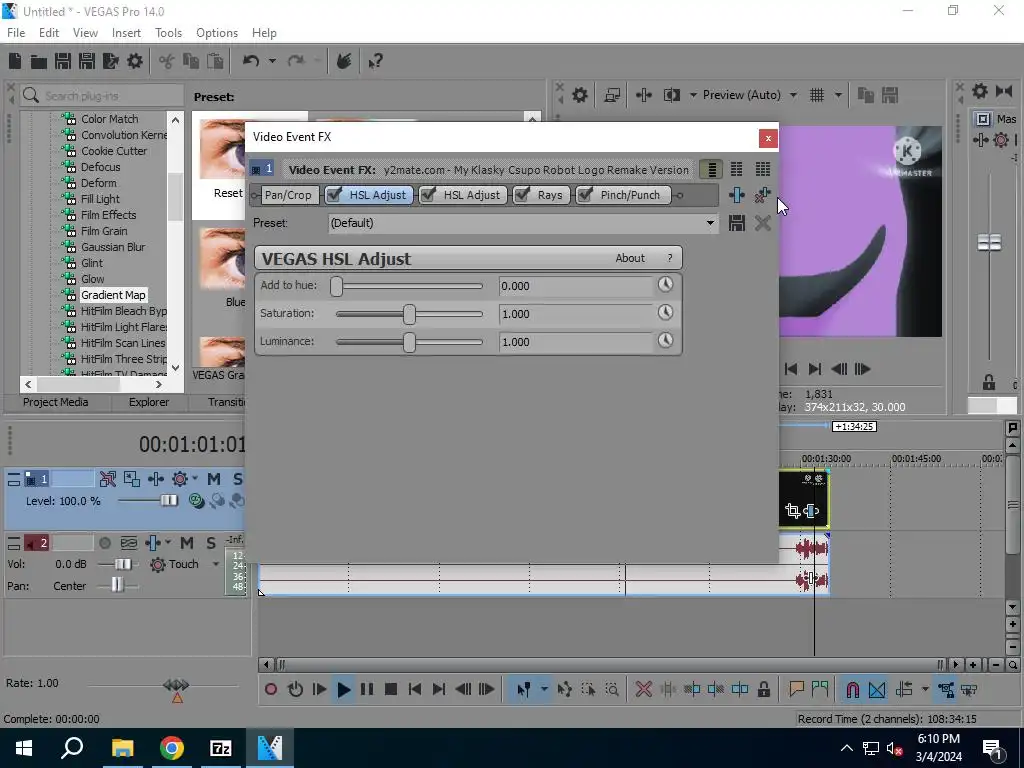Open the Tools menu

(x=168, y=33)
